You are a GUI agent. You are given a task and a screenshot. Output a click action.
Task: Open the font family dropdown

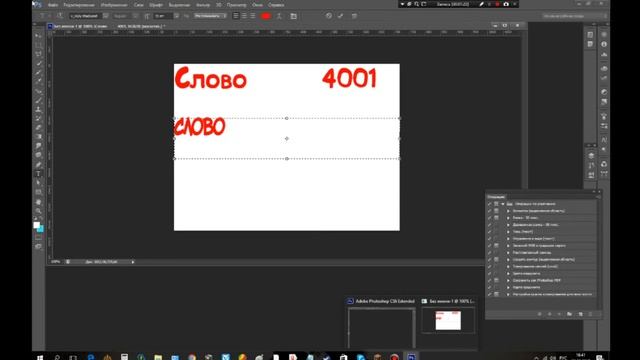point(106,16)
